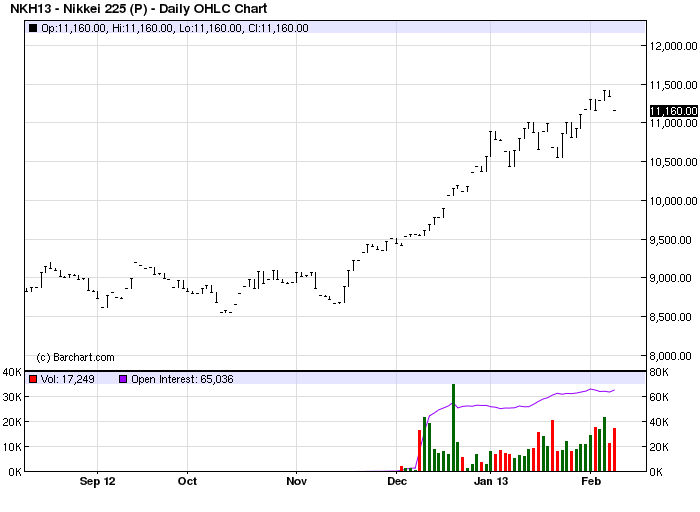Screen dimensions: 700x512
Task: Click the (c) Barchart.com credit text
Action: (75, 357)
